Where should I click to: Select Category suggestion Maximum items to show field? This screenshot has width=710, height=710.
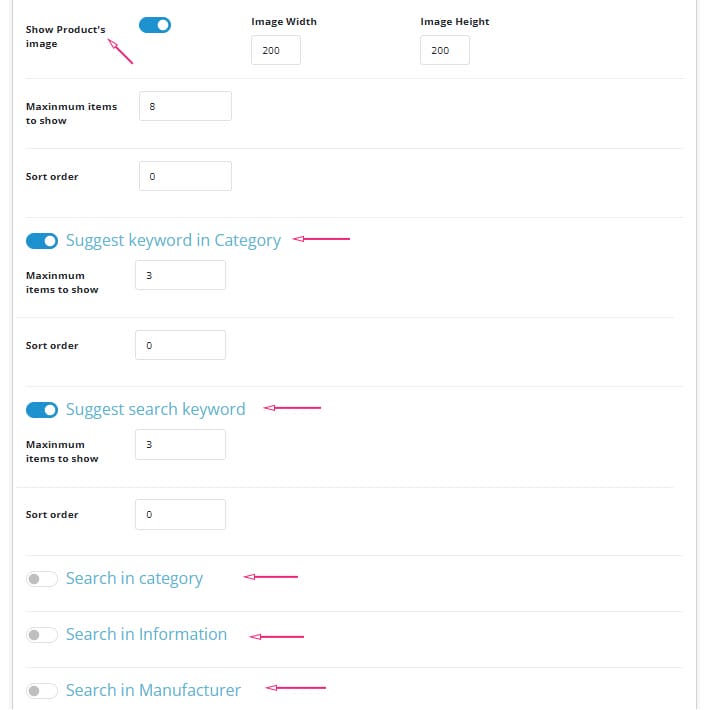[180, 275]
